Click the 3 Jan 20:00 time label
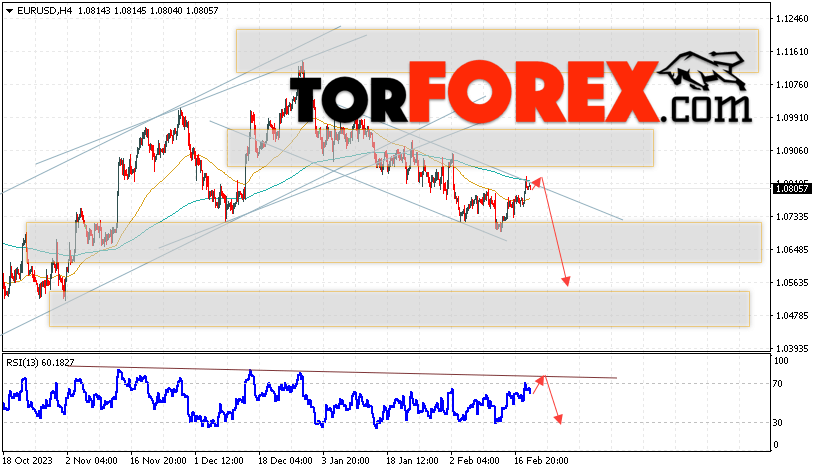This screenshot has width=816, height=472. click(346, 461)
